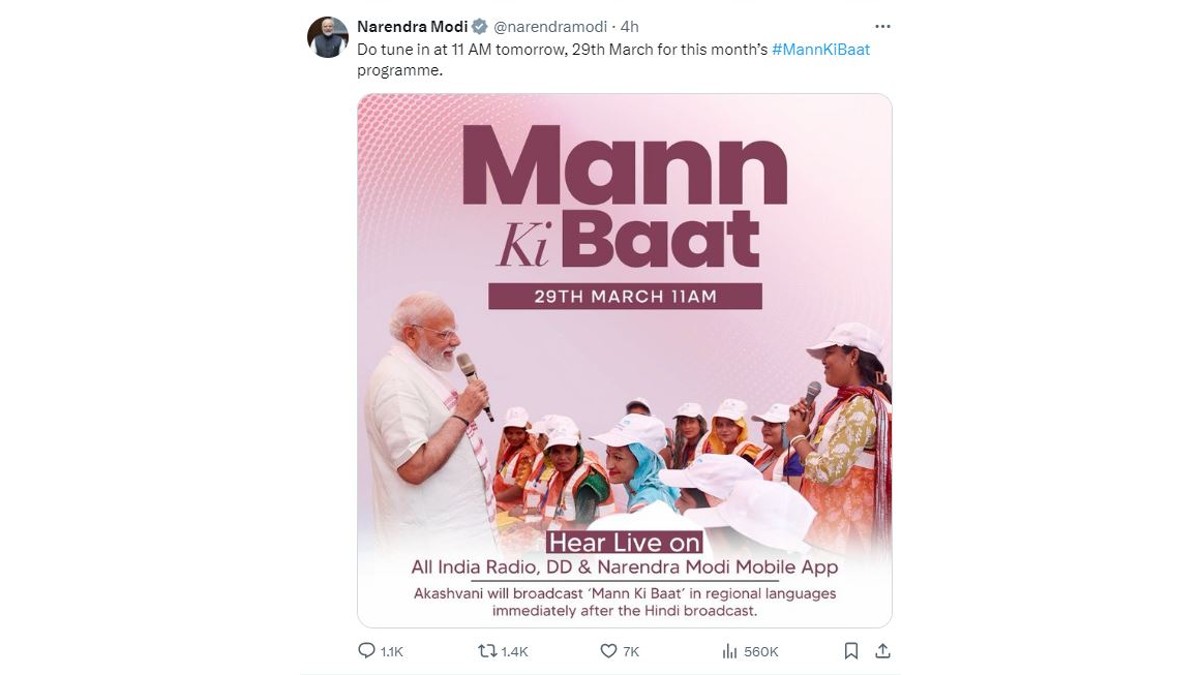Click the 560K views count
1200x675 pixels.
(x=761, y=652)
